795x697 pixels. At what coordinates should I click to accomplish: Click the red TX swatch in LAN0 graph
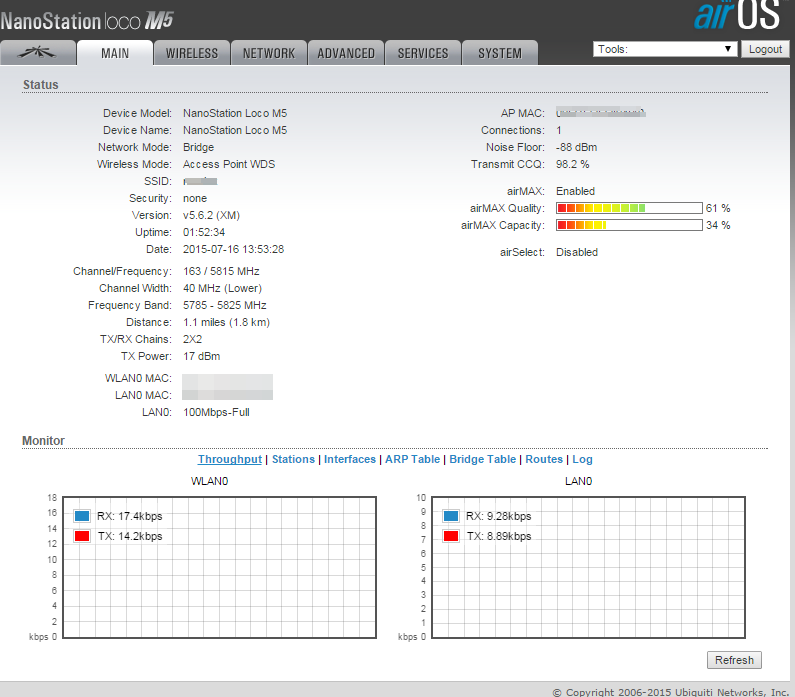[x=451, y=536]
